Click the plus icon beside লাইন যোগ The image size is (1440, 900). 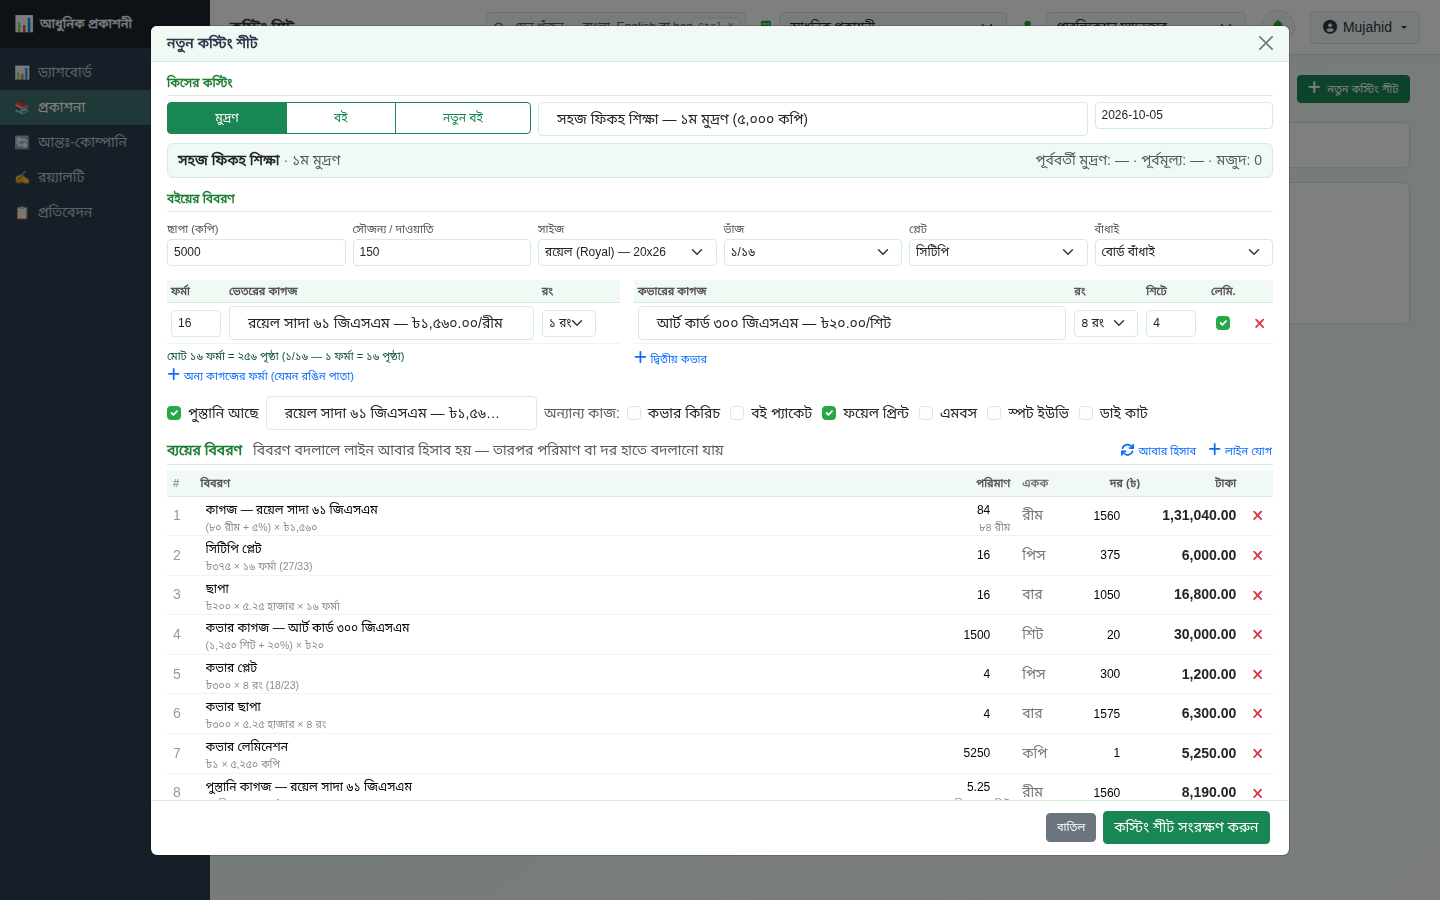tap(1214, 450)
